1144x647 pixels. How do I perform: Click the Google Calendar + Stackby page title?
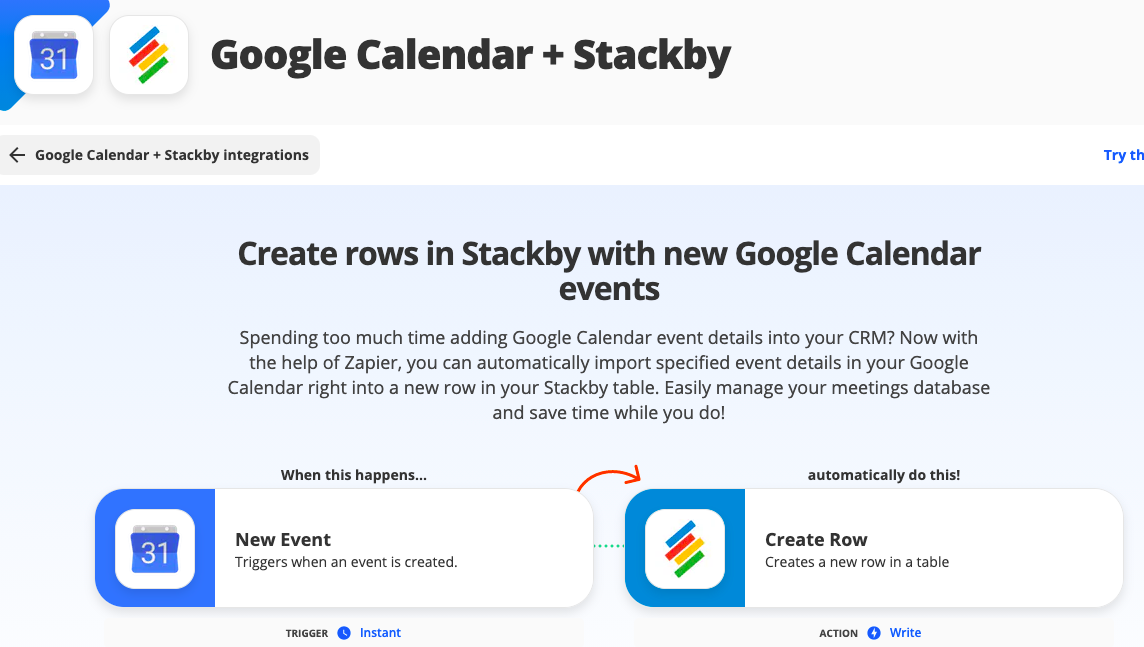click(x=471, y=55)
